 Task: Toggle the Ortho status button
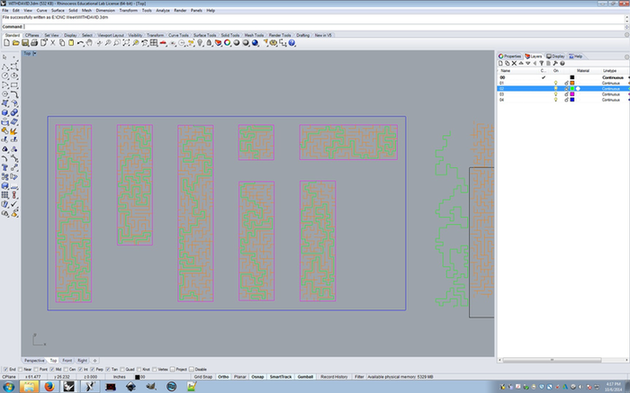(x=223, y=377)
